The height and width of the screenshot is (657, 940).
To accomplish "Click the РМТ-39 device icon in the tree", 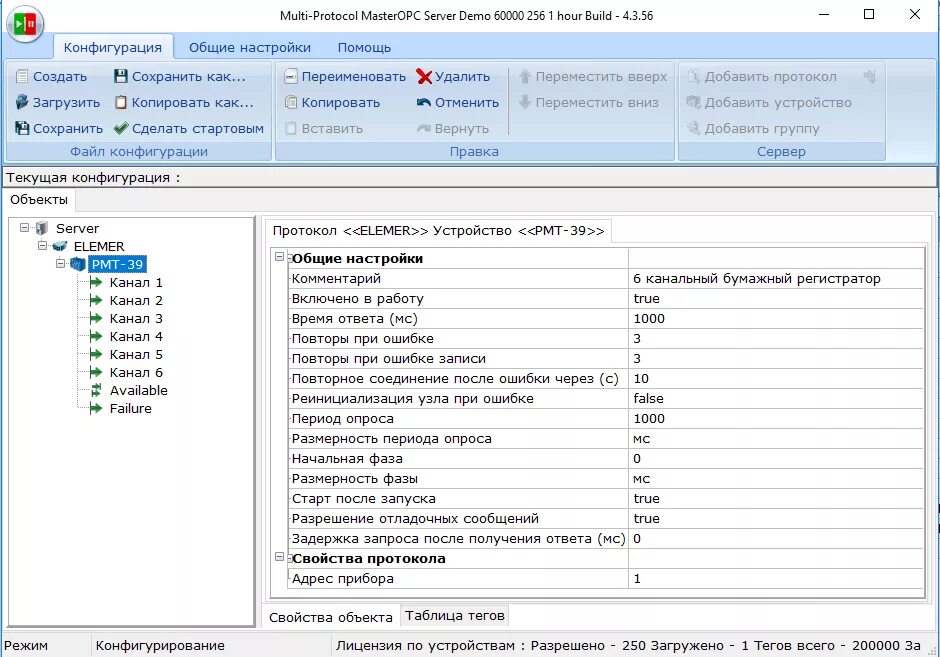I will tap(77, 264).
